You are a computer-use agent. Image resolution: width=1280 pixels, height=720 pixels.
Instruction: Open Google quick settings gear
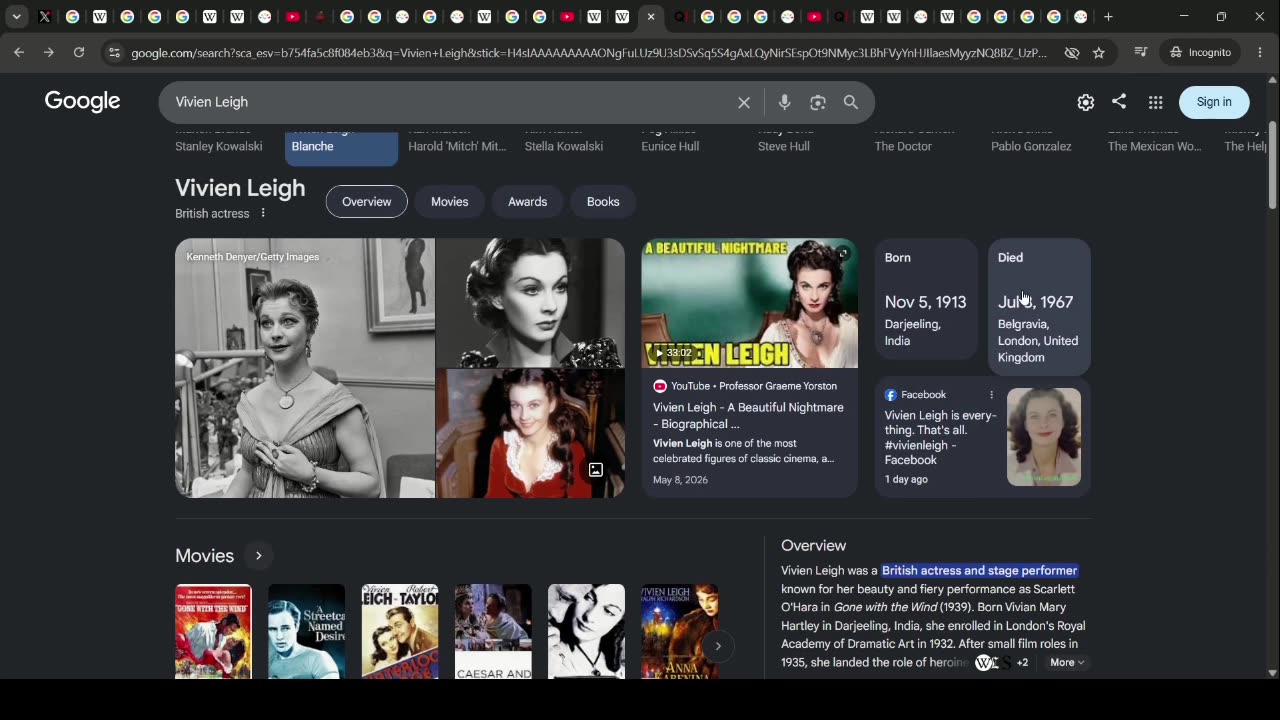(1086, 102)
